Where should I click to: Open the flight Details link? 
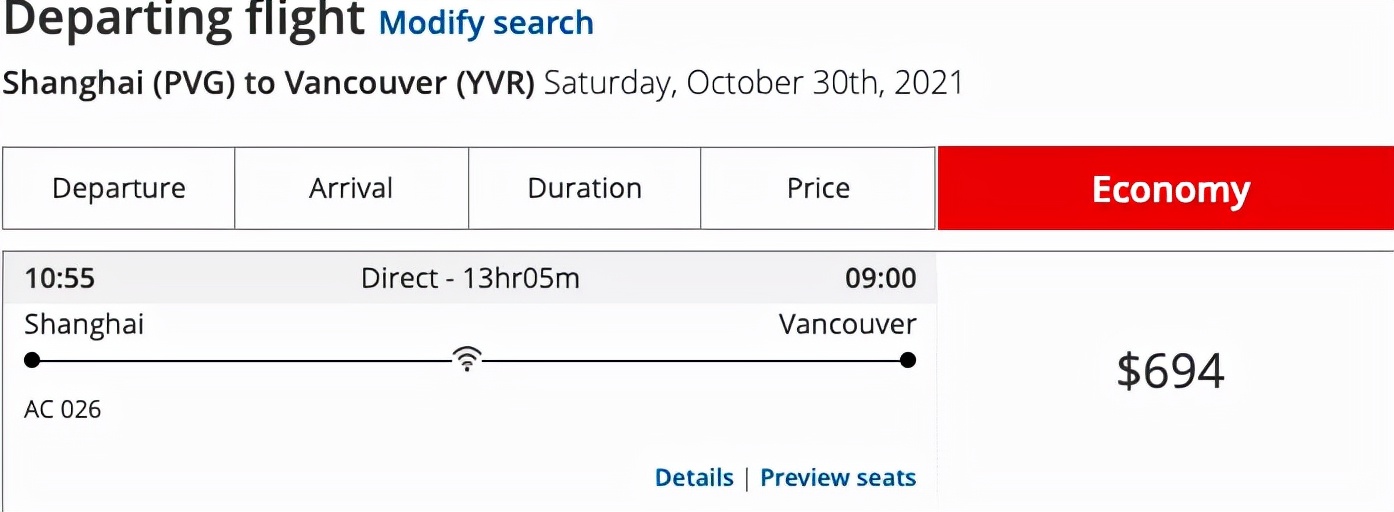tap(694, 478)
